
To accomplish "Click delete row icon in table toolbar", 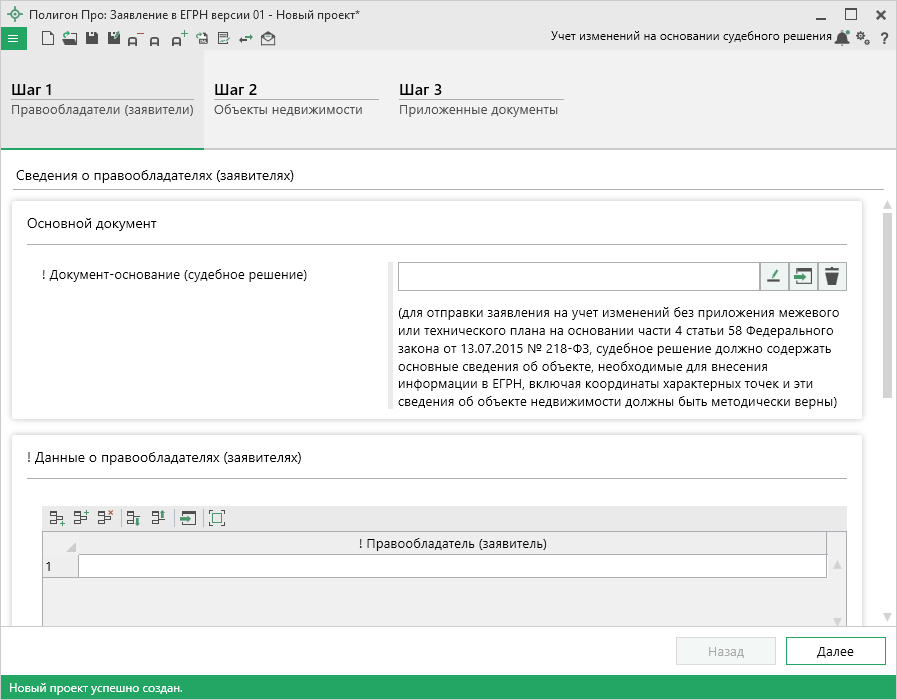I will 104,517.
